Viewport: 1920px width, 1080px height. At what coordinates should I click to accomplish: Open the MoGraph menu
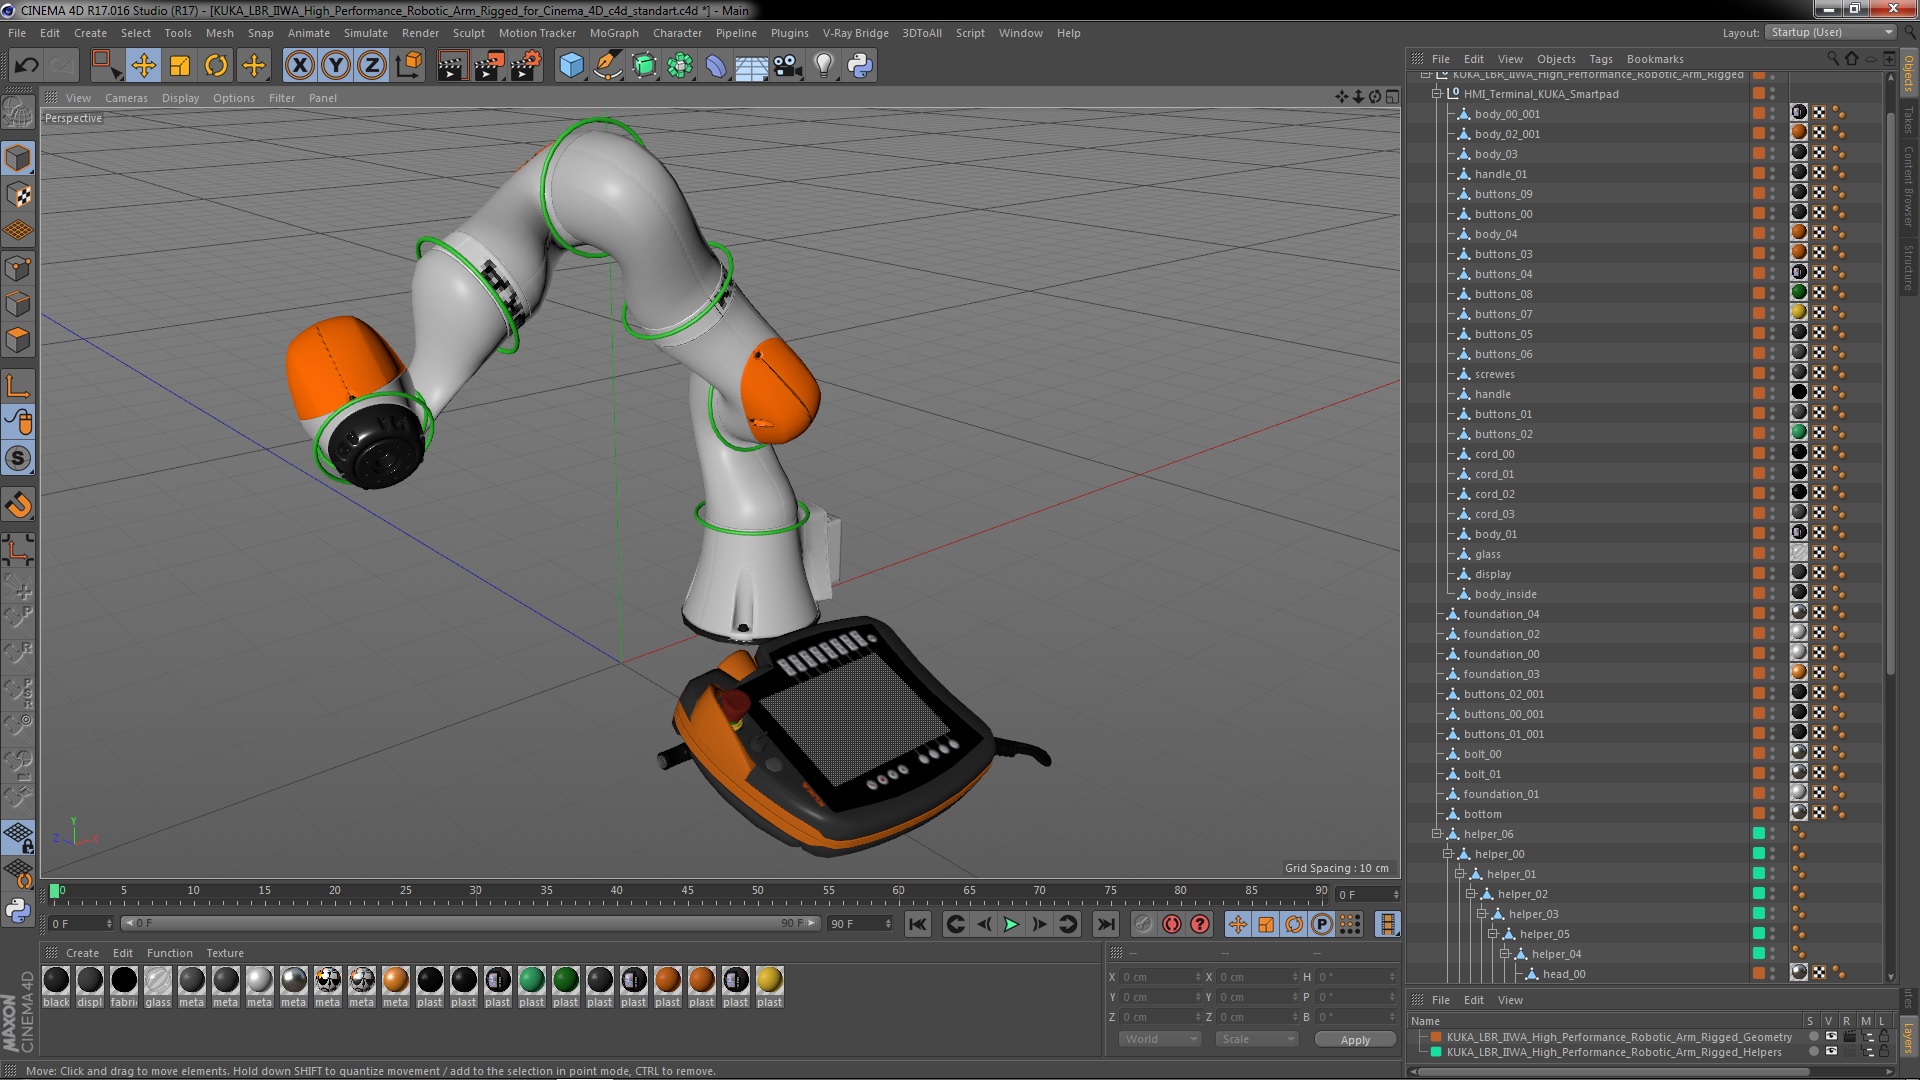click(x=614, y=33)
